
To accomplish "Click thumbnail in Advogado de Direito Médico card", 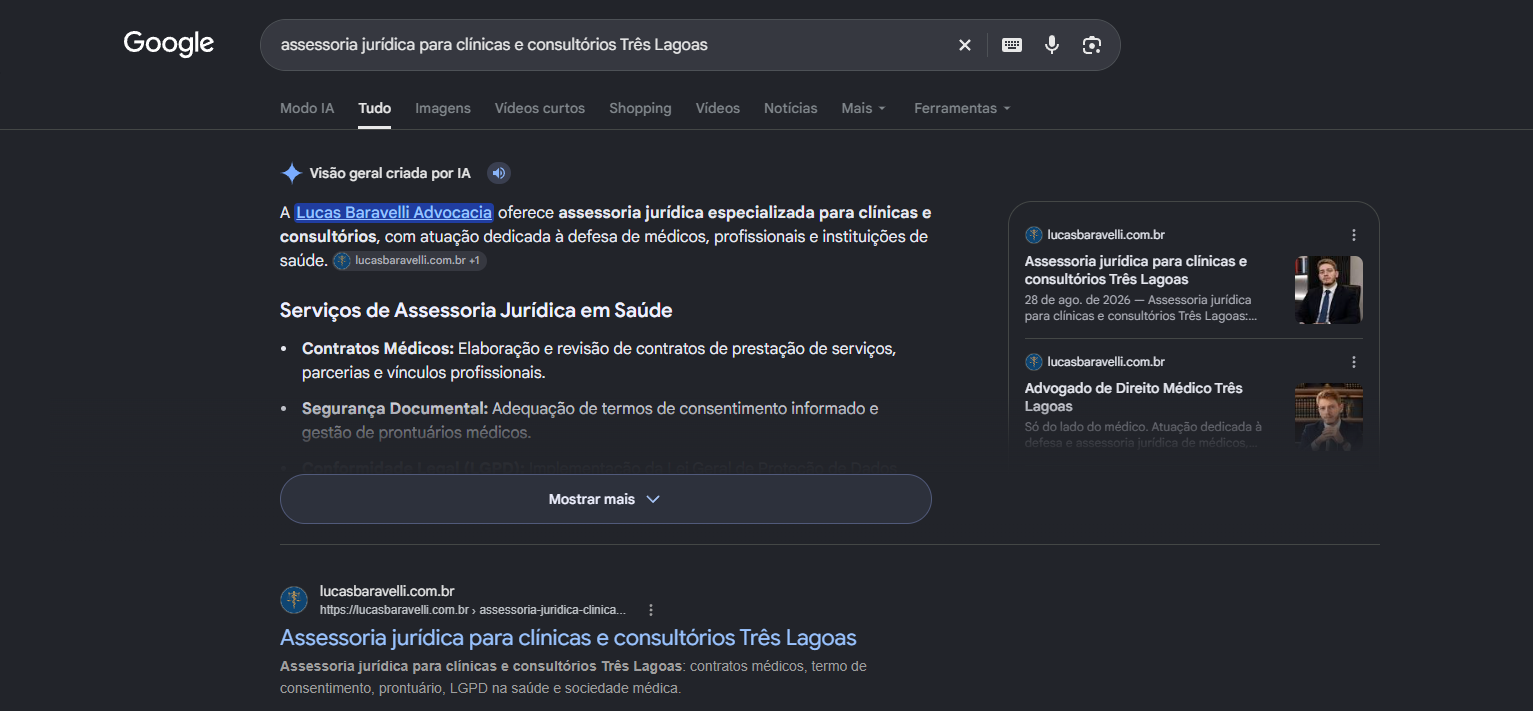I will click(x=1329, y=417).
